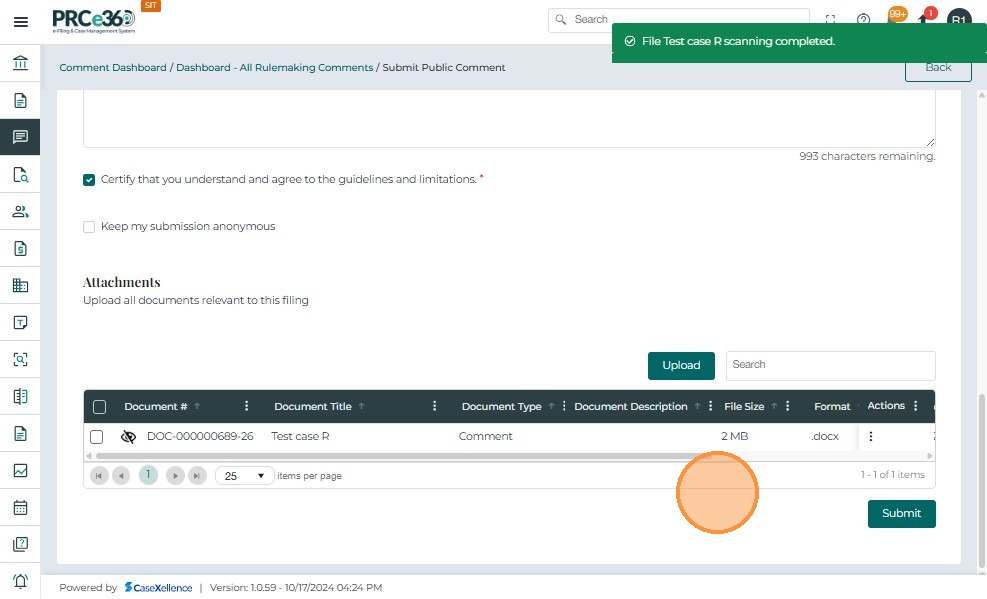Click the table horizontal scrollbar

coord(403,456)
